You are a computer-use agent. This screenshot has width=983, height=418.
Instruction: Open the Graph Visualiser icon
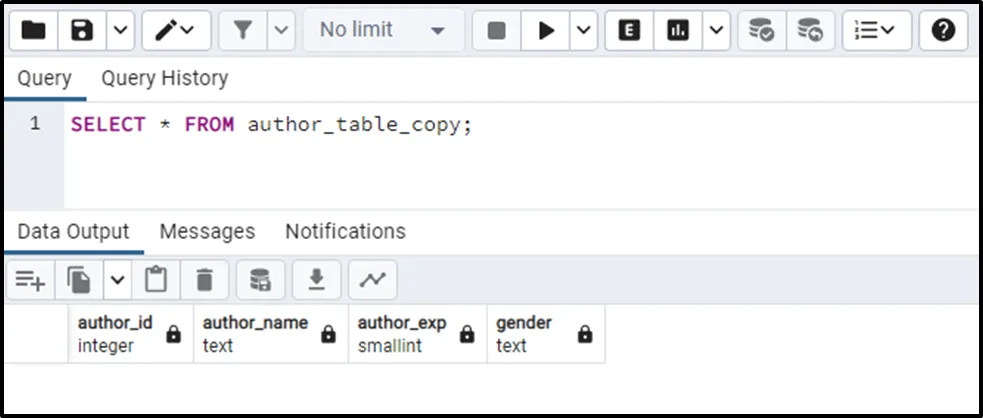372,281
